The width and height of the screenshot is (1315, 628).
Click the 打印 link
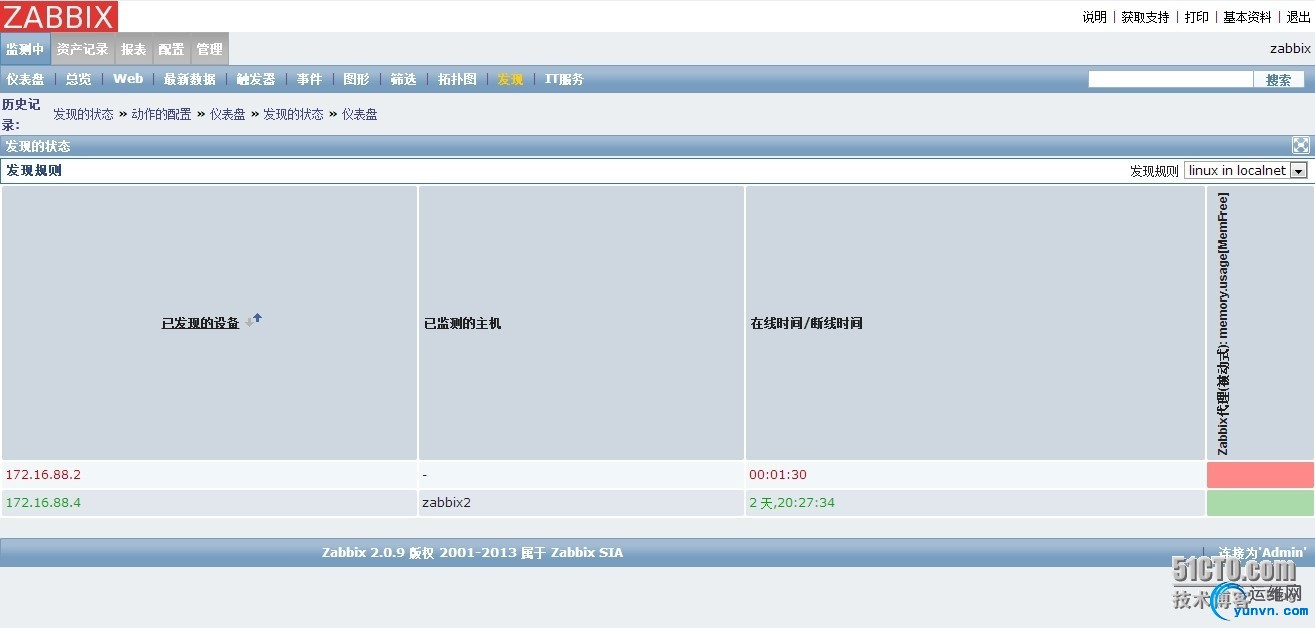1197,17
